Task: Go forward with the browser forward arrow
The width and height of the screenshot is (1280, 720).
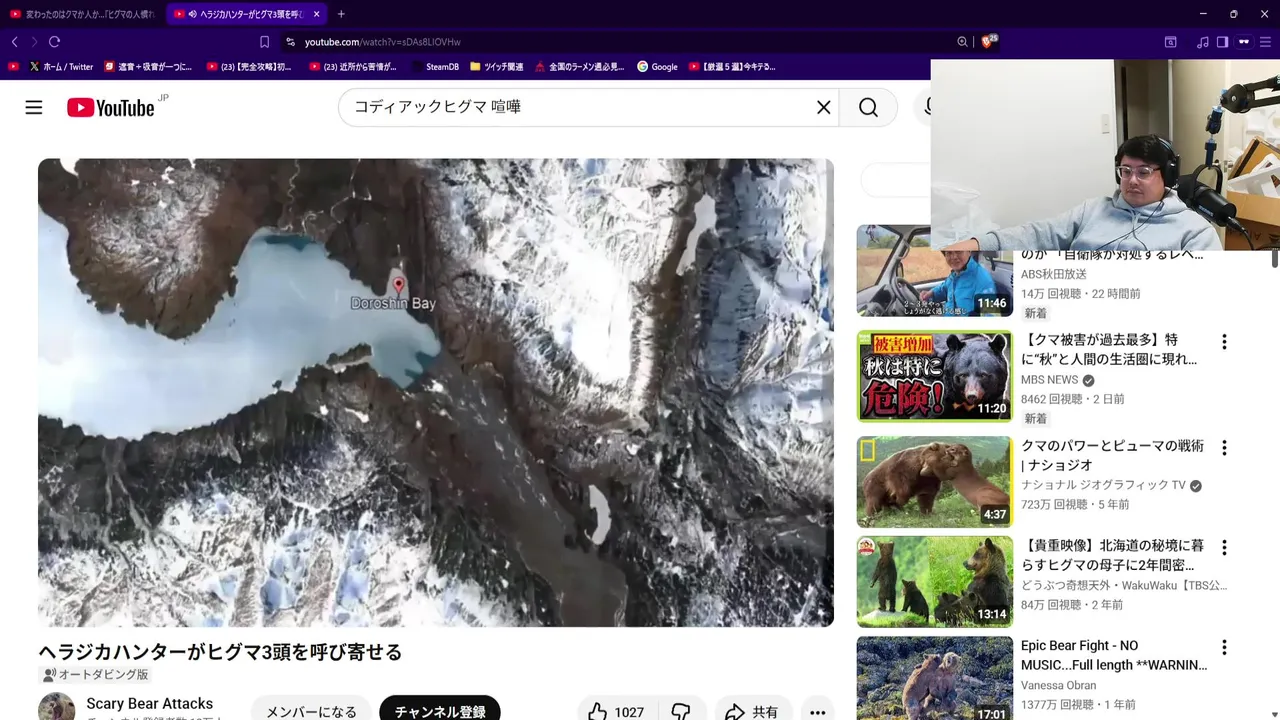Action: coord(34,42)
